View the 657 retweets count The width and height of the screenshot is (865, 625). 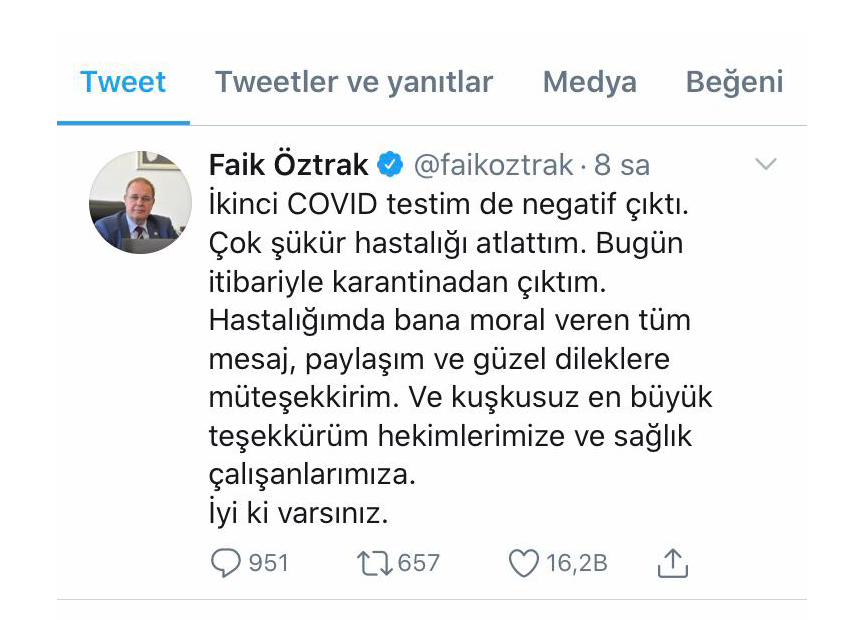coord(419,563)
